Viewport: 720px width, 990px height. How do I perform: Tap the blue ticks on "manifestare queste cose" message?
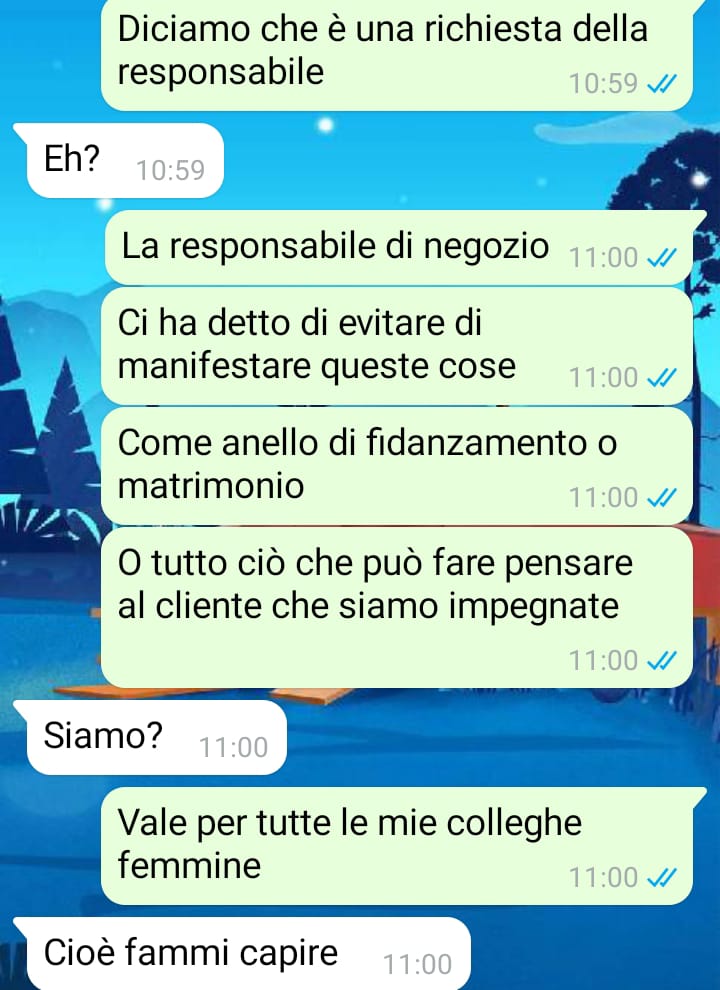coord(663,378)
